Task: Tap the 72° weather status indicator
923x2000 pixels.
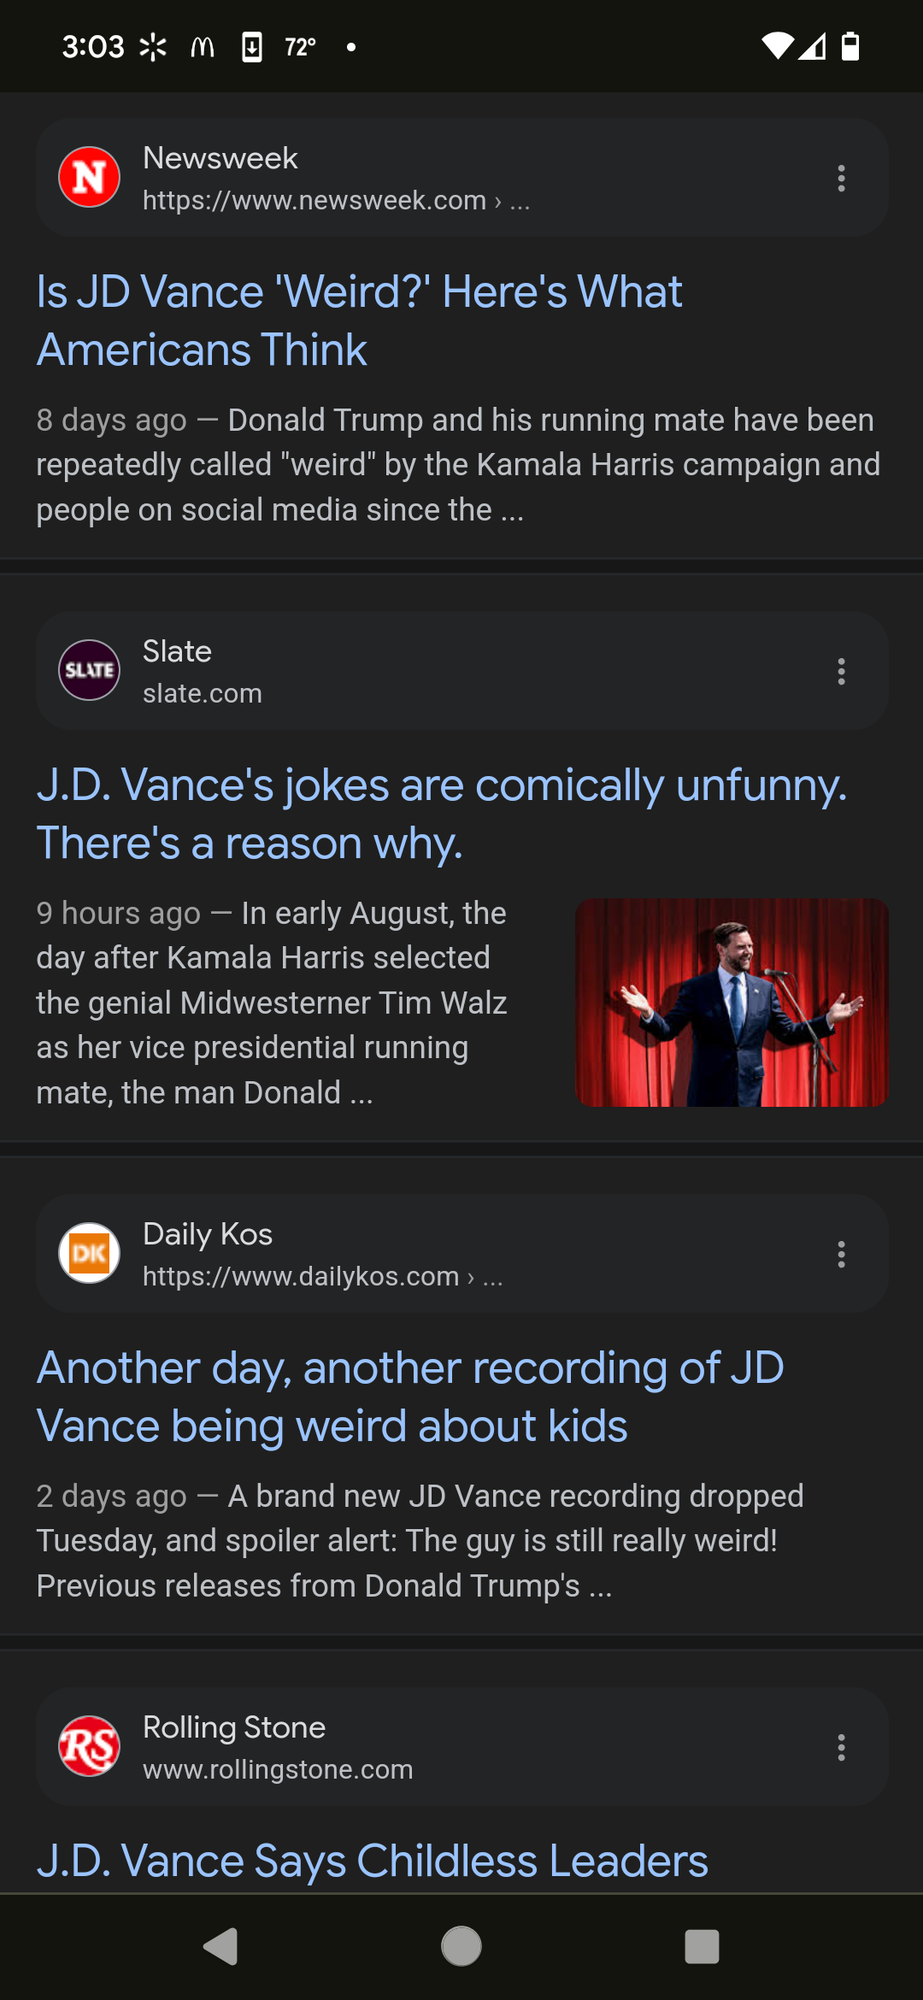Action: click(300, 47)
